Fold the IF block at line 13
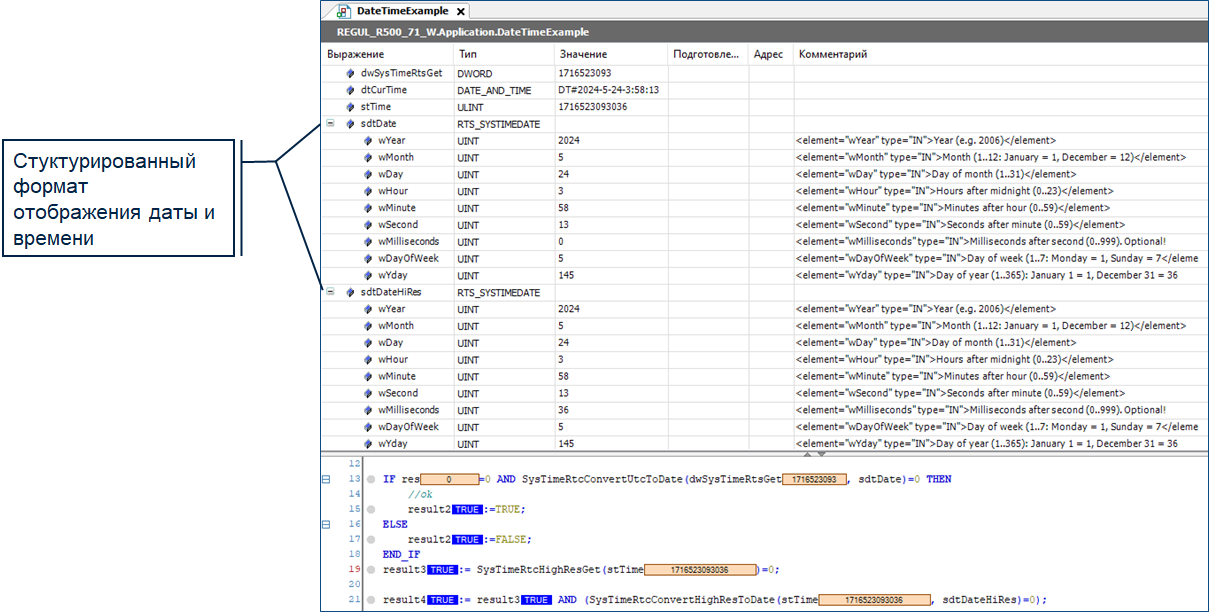The height and width of the screenshot is (612, 1209). point(326,480)
